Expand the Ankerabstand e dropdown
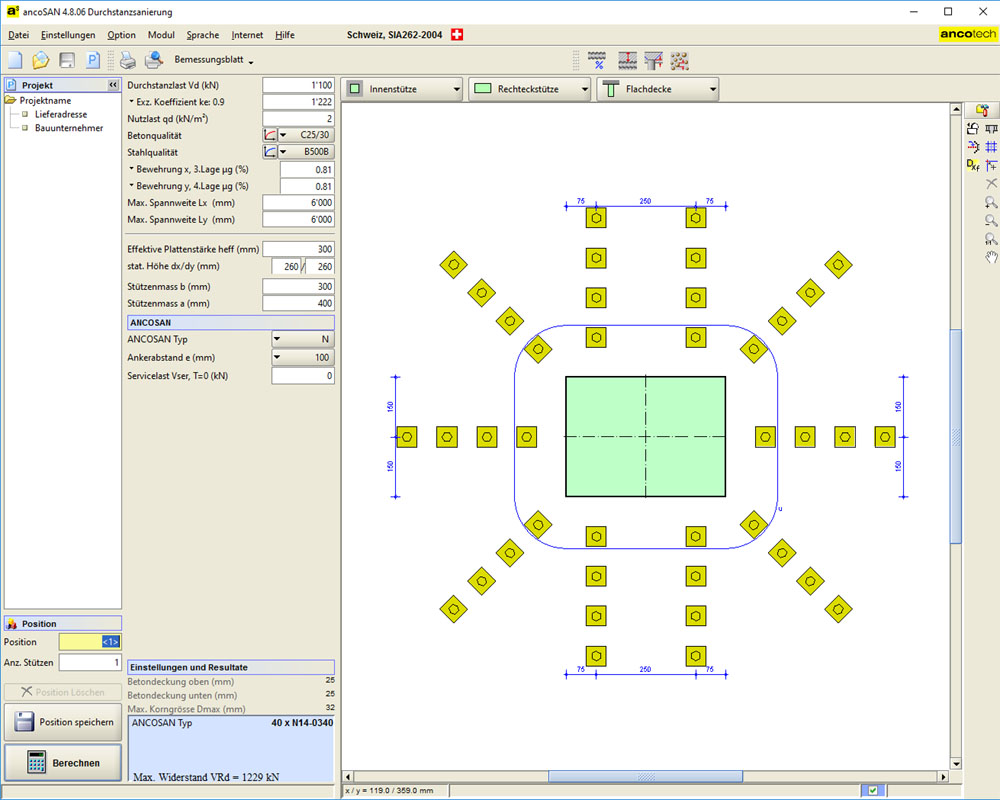1000x800 pixels. [303, 357]
